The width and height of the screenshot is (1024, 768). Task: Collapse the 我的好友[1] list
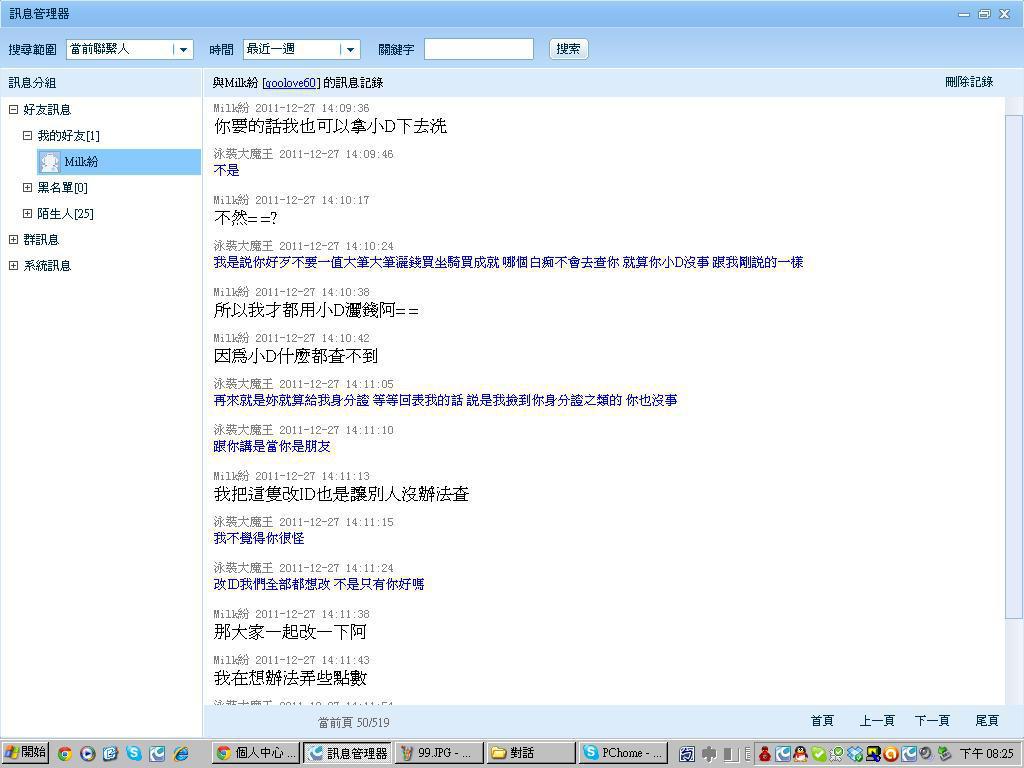(27, 136)
